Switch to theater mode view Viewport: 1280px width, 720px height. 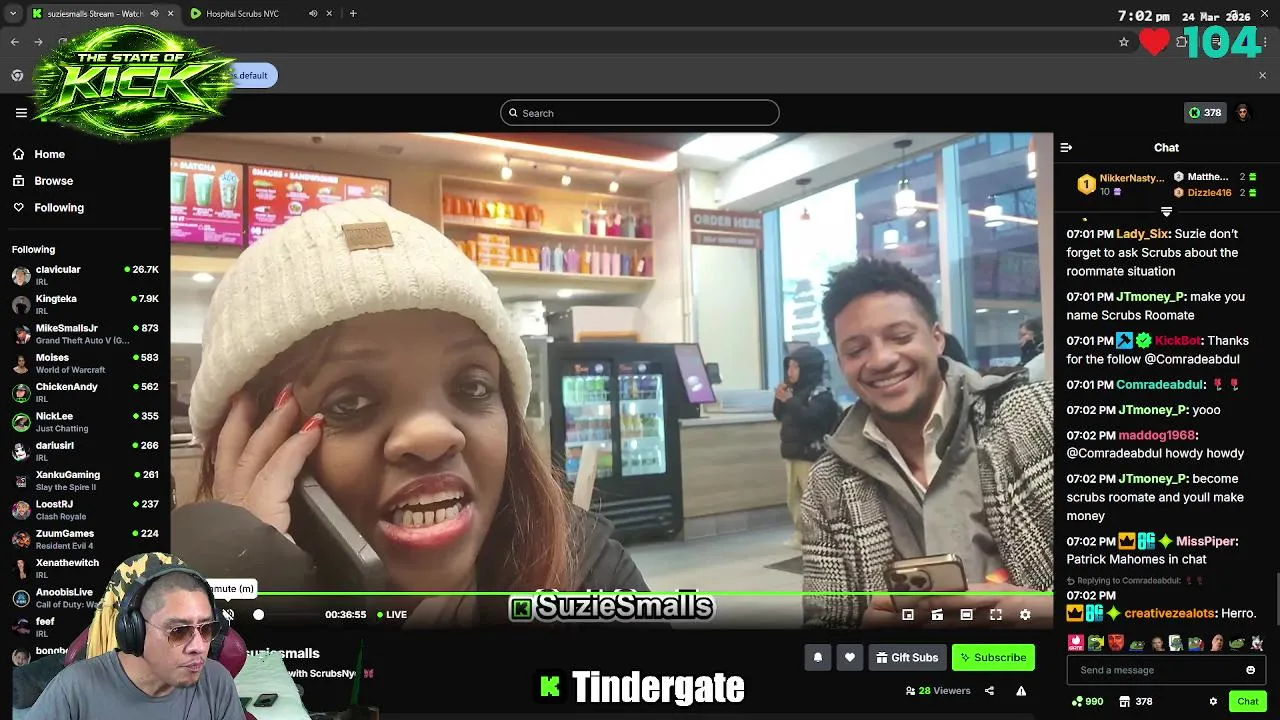966,614
